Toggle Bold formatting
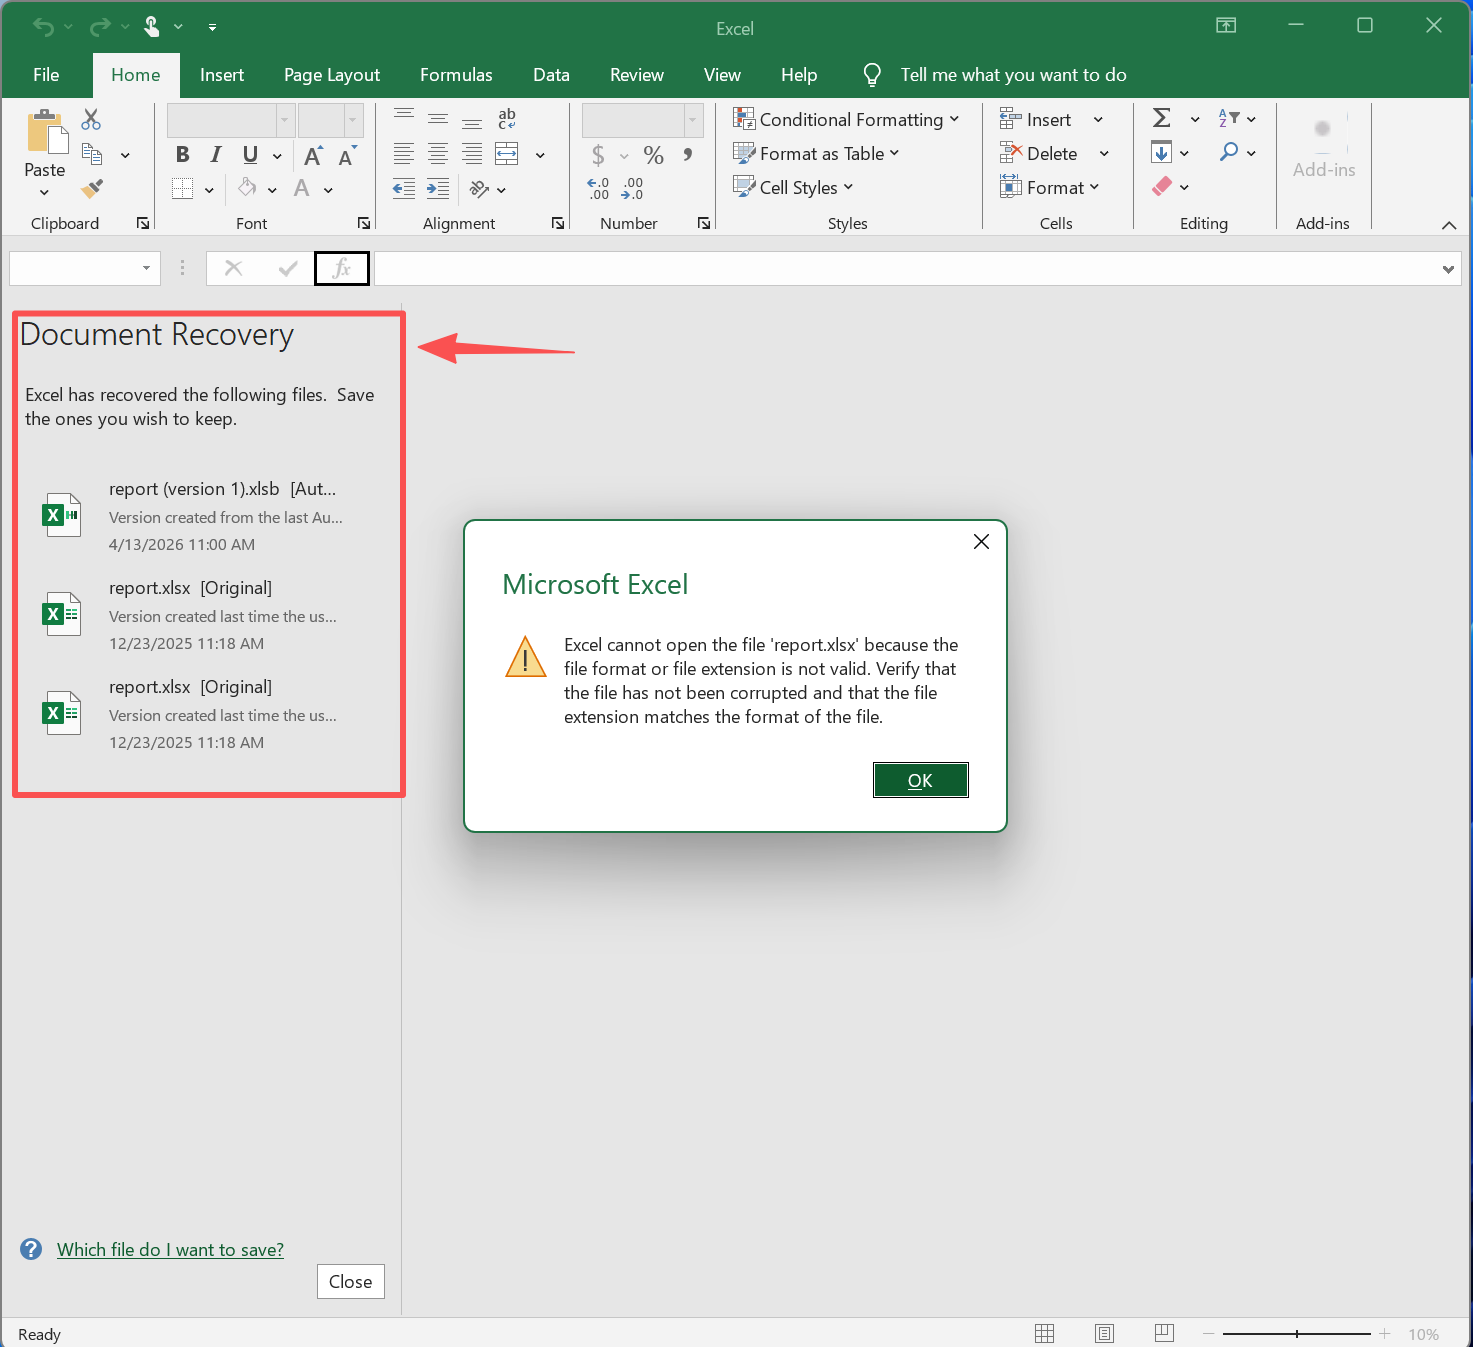This screenshot has width=1473, height=1347. [x=182, y=154]
